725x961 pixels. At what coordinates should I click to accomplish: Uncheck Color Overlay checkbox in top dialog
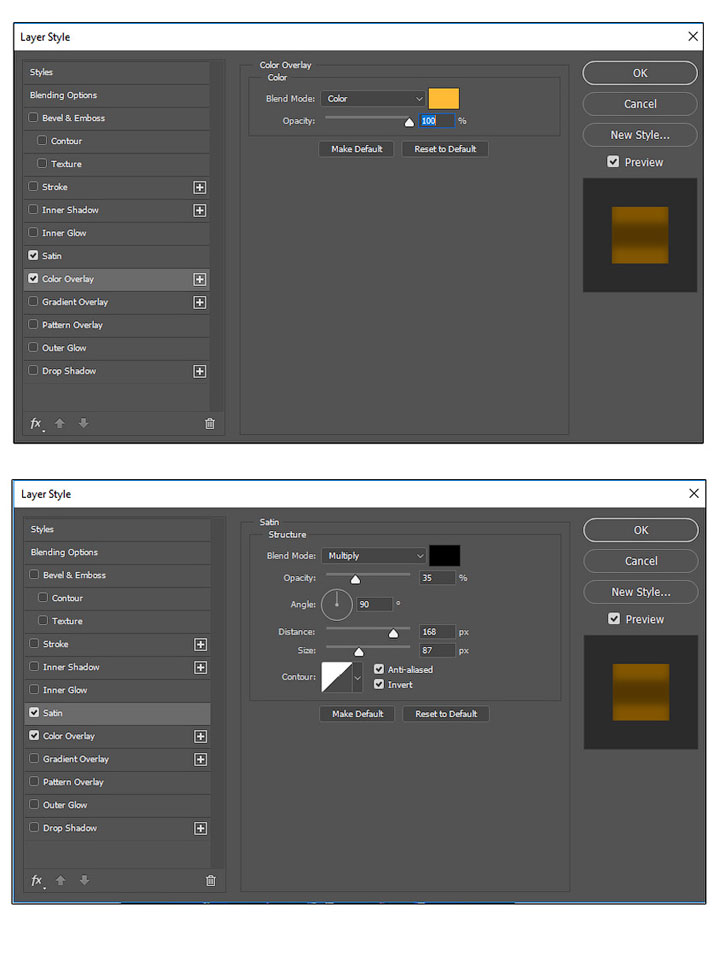coord(33,278)
